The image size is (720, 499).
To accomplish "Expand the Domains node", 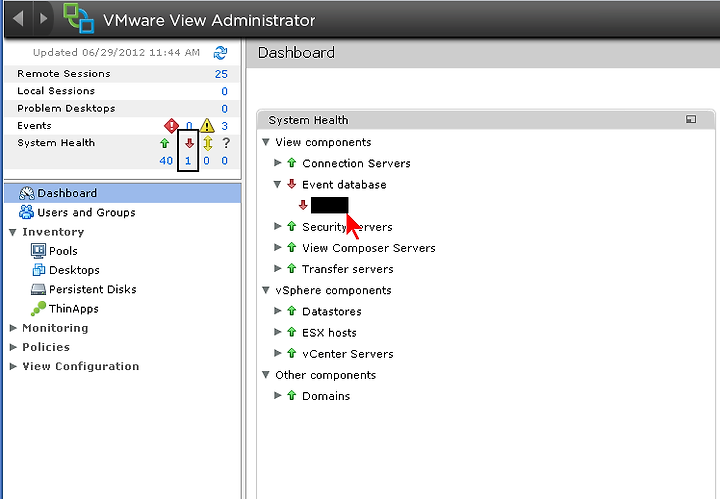I will pyautogui.click(x=277, y=395).
